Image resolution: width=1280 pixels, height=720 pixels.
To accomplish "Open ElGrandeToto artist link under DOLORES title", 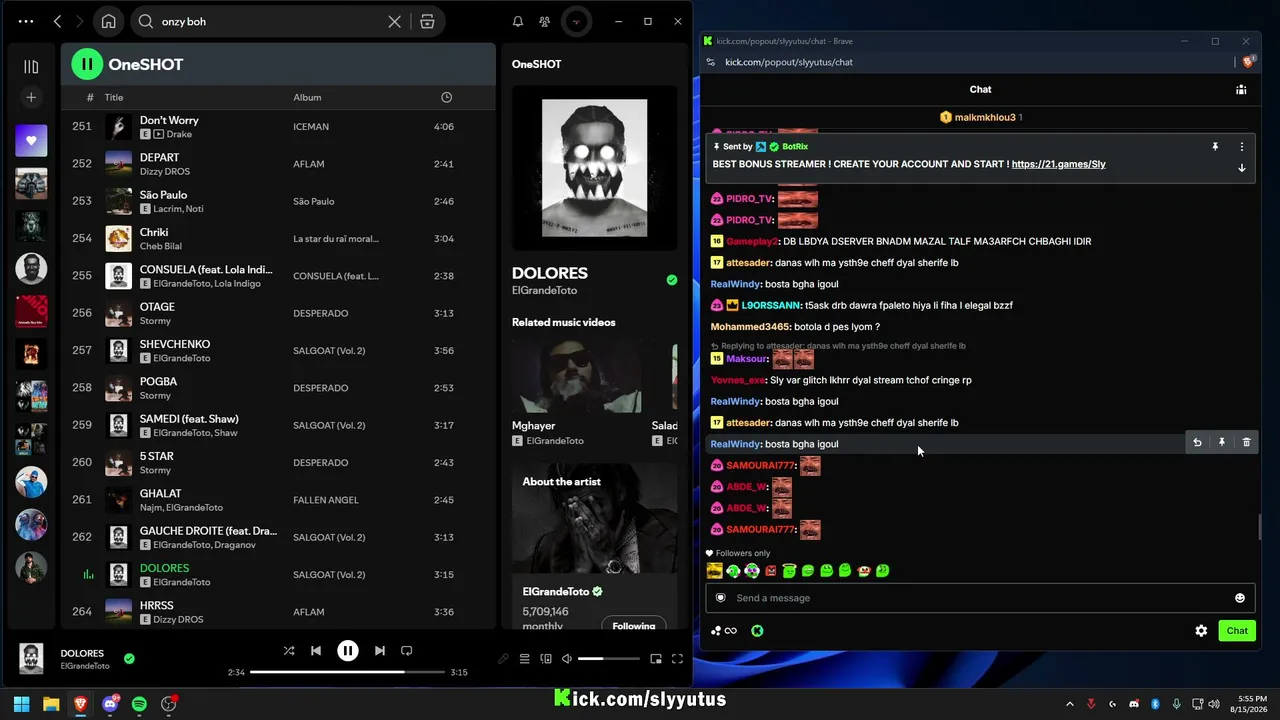I will 544,291.
